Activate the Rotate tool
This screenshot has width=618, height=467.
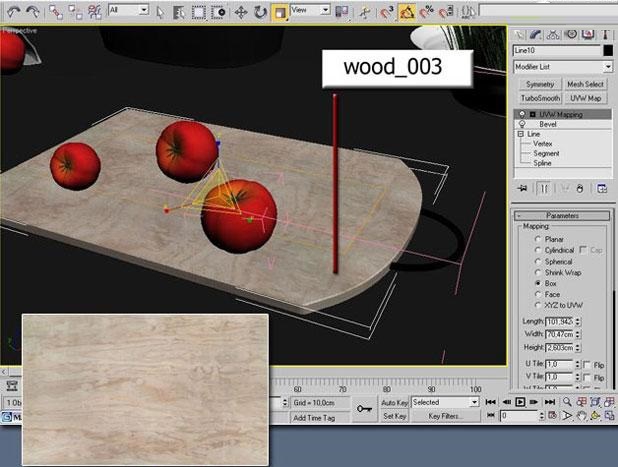click(260, 12)
